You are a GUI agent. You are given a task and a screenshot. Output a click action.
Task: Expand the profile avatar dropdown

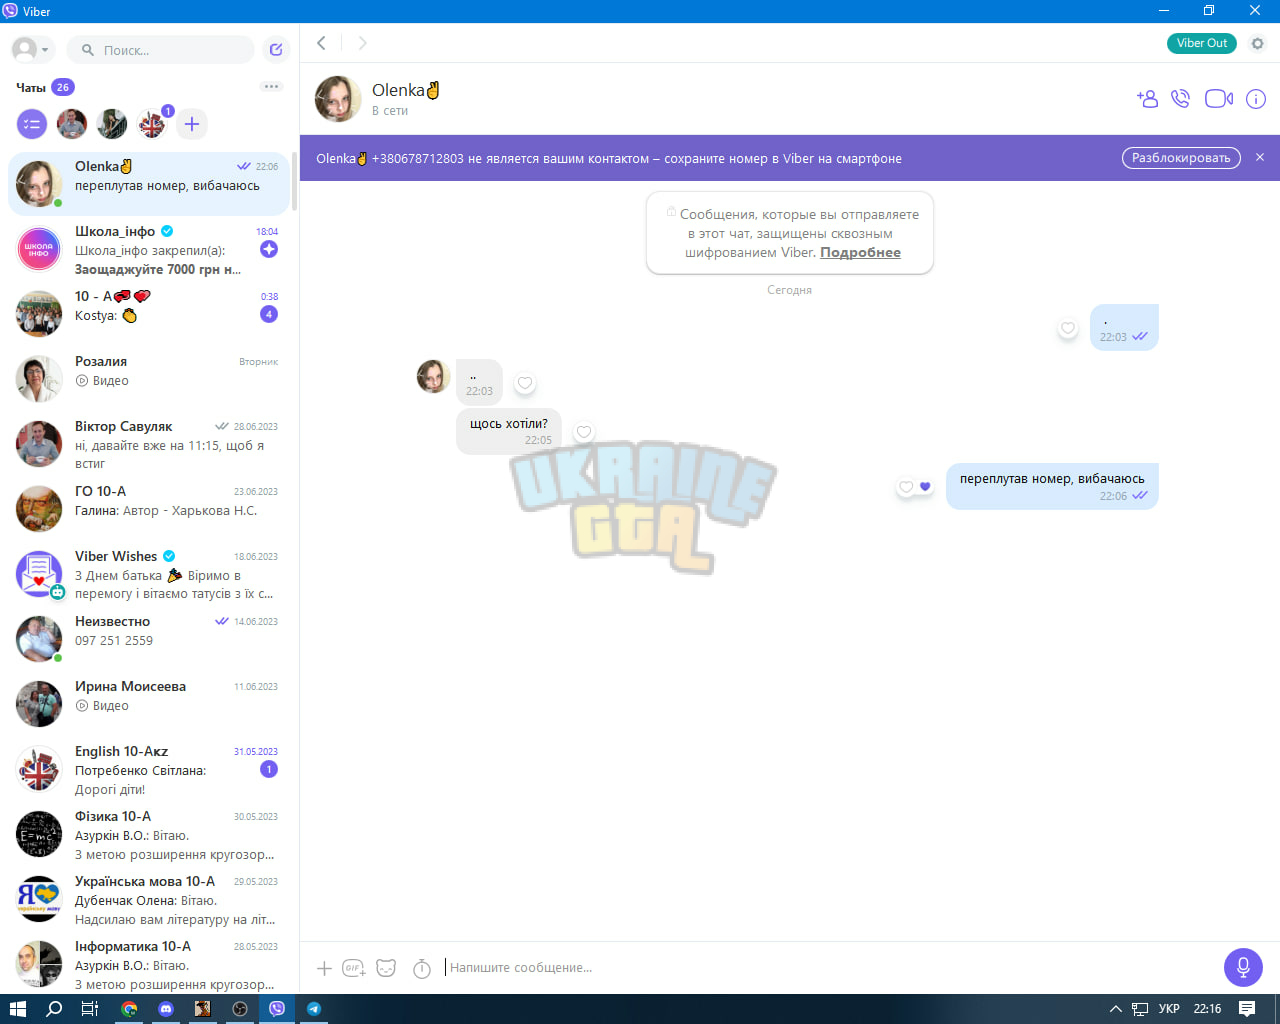tap(30, 49)
